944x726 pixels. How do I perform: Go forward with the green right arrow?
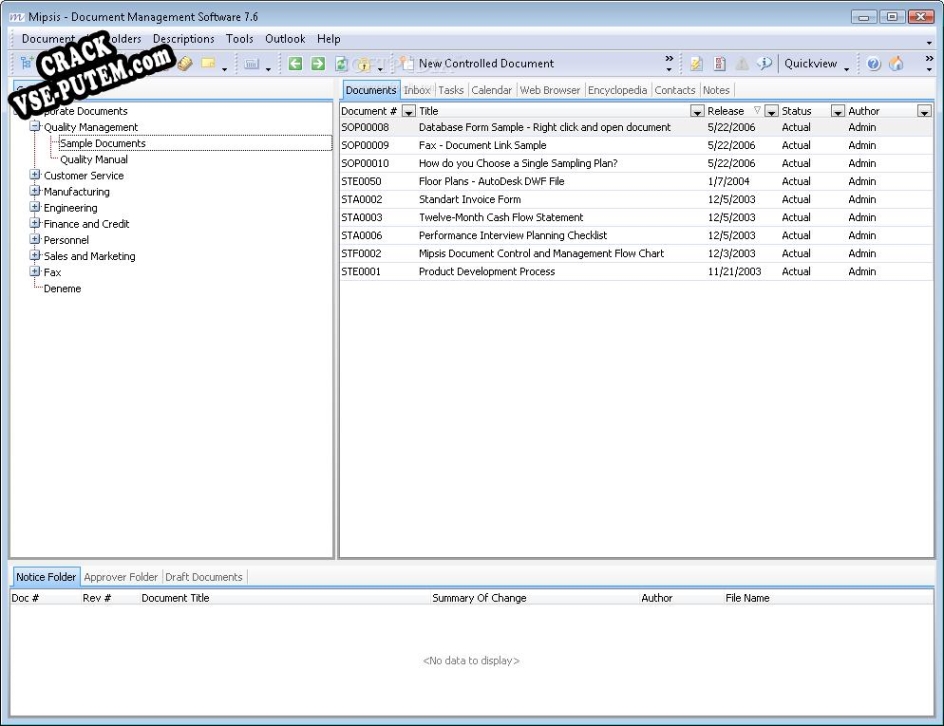coord(318,63)
